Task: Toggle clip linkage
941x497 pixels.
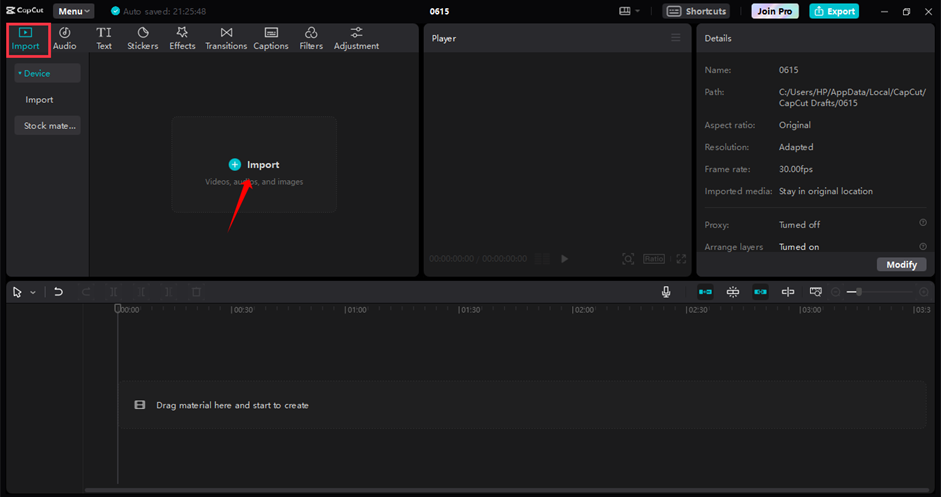Action: [760, 292]
